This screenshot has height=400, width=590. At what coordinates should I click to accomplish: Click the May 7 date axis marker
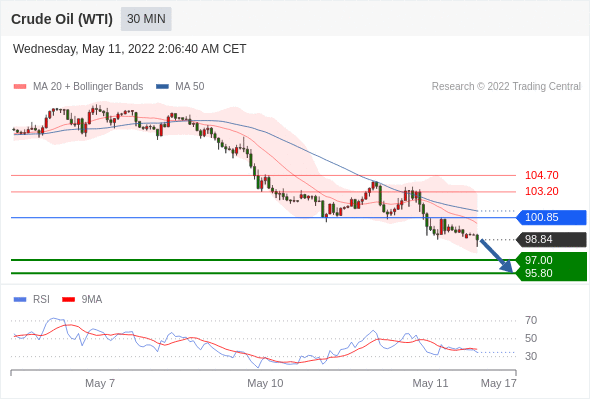click(100, 383)
